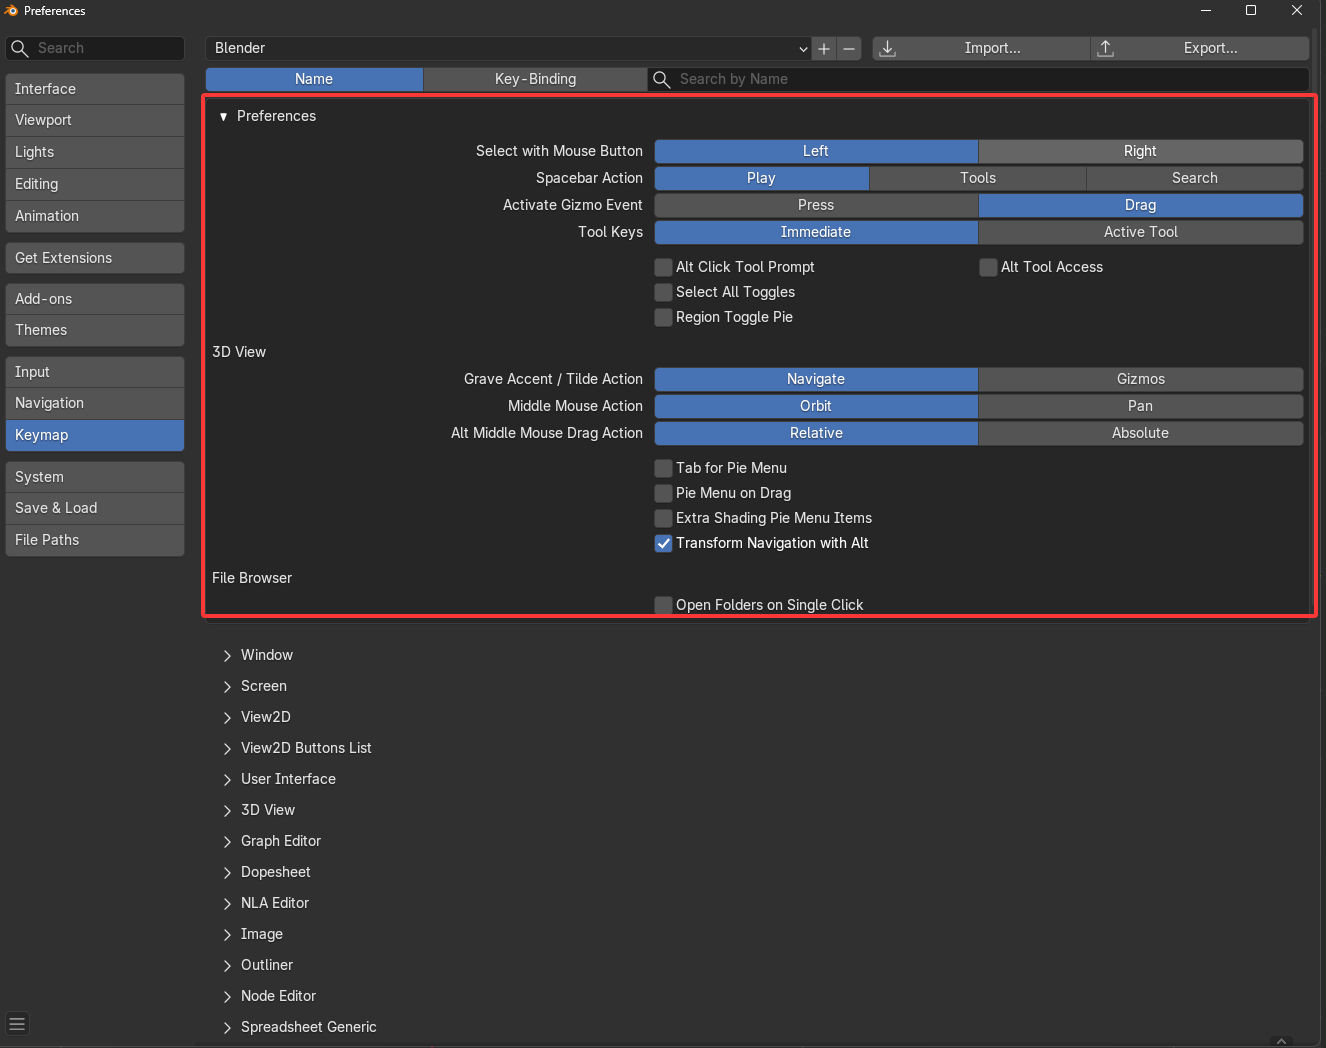Viewport: 1326px width, 1048px height.
Task: Set Spacebar Action to Search
Action: pyautogui.click(x=1195, y=178)
